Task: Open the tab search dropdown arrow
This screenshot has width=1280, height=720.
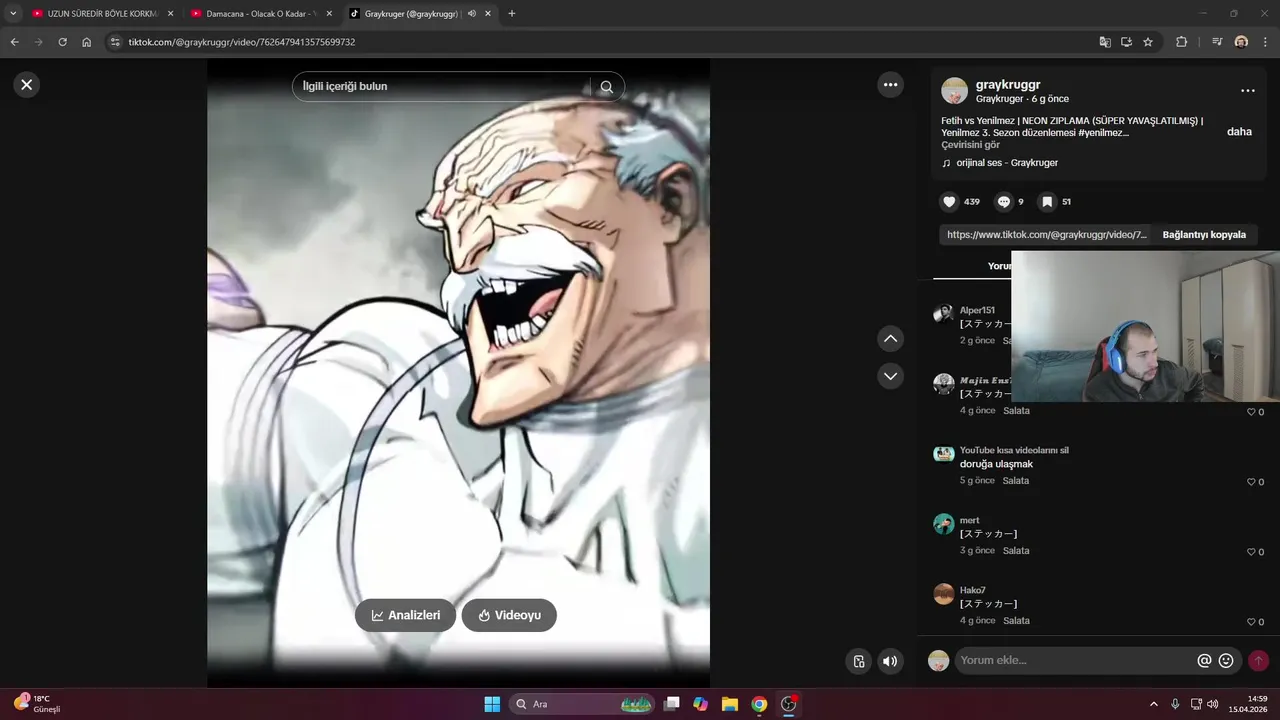Action: (x=13, y=14)
